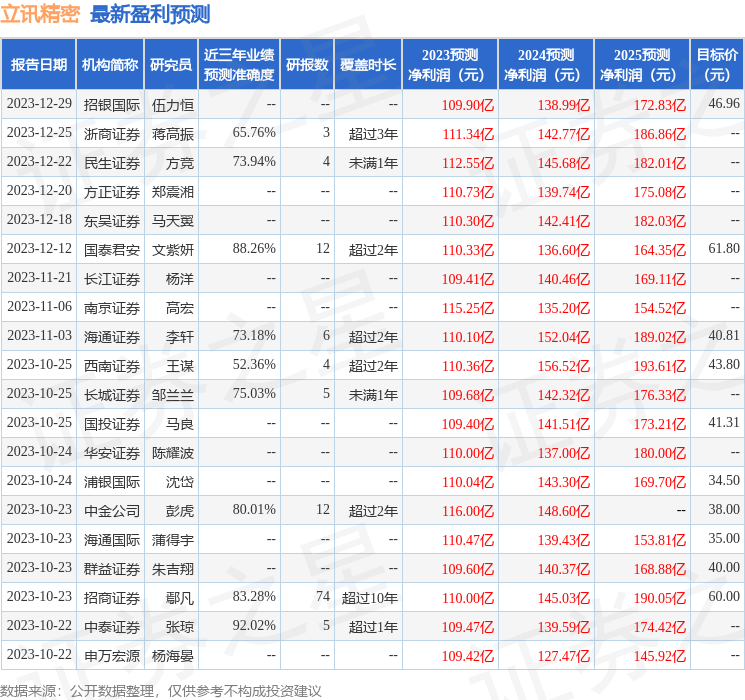The image size is (745, 700).
Task: Click analyst name 马天翼
Action: click(x=172, y=221)
